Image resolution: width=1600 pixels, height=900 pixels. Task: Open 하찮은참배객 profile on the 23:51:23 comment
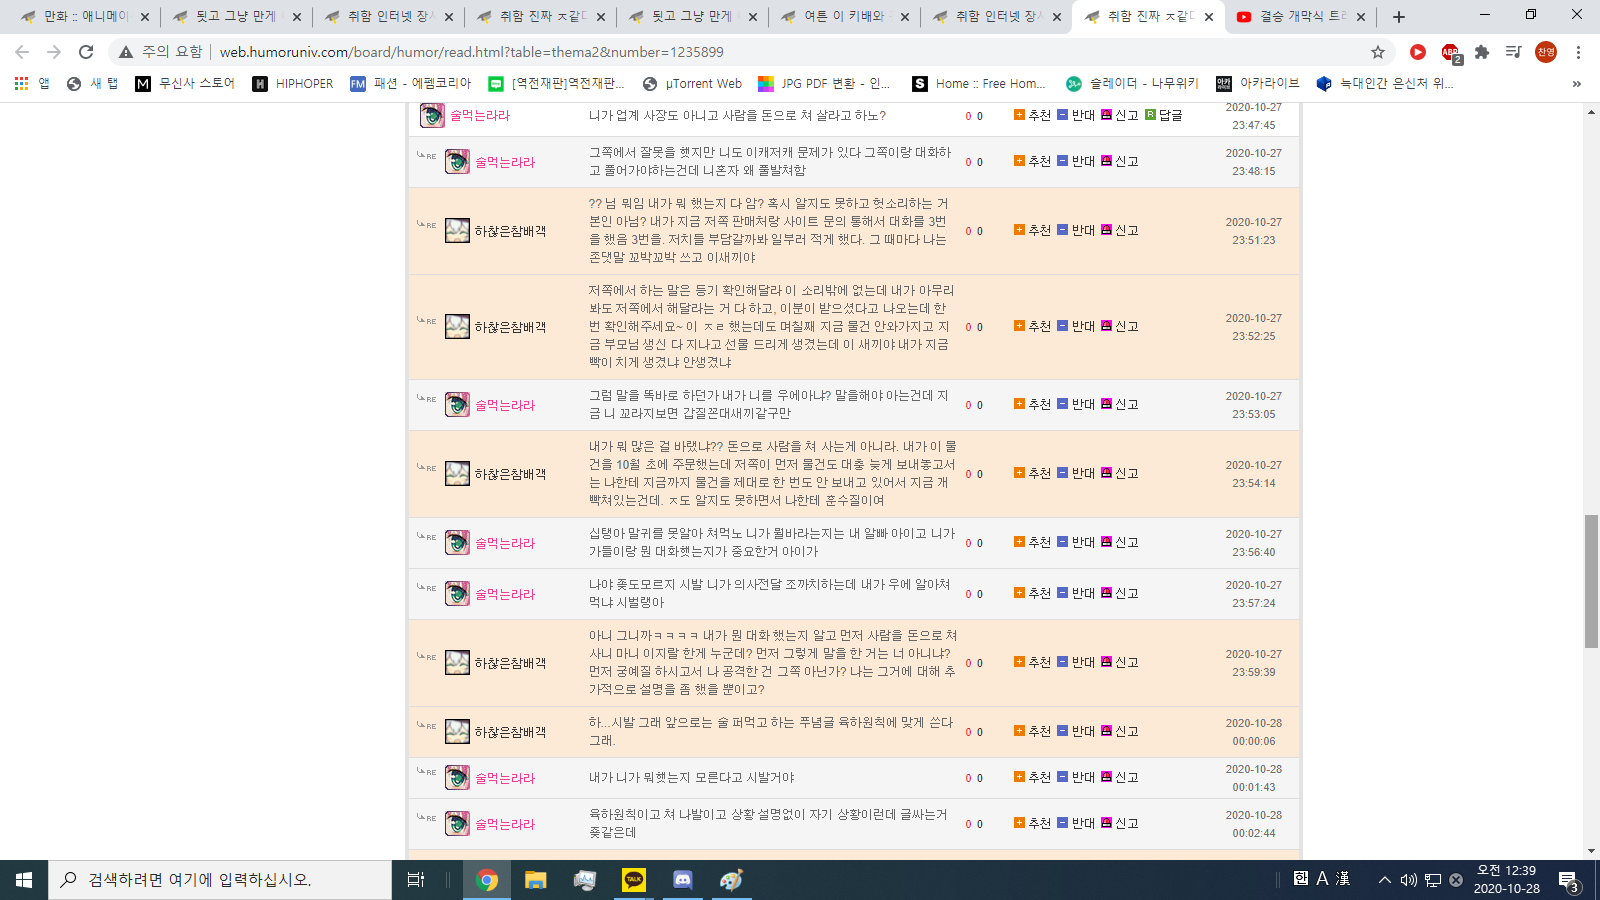pyautogui.click(x=510, y=231)
